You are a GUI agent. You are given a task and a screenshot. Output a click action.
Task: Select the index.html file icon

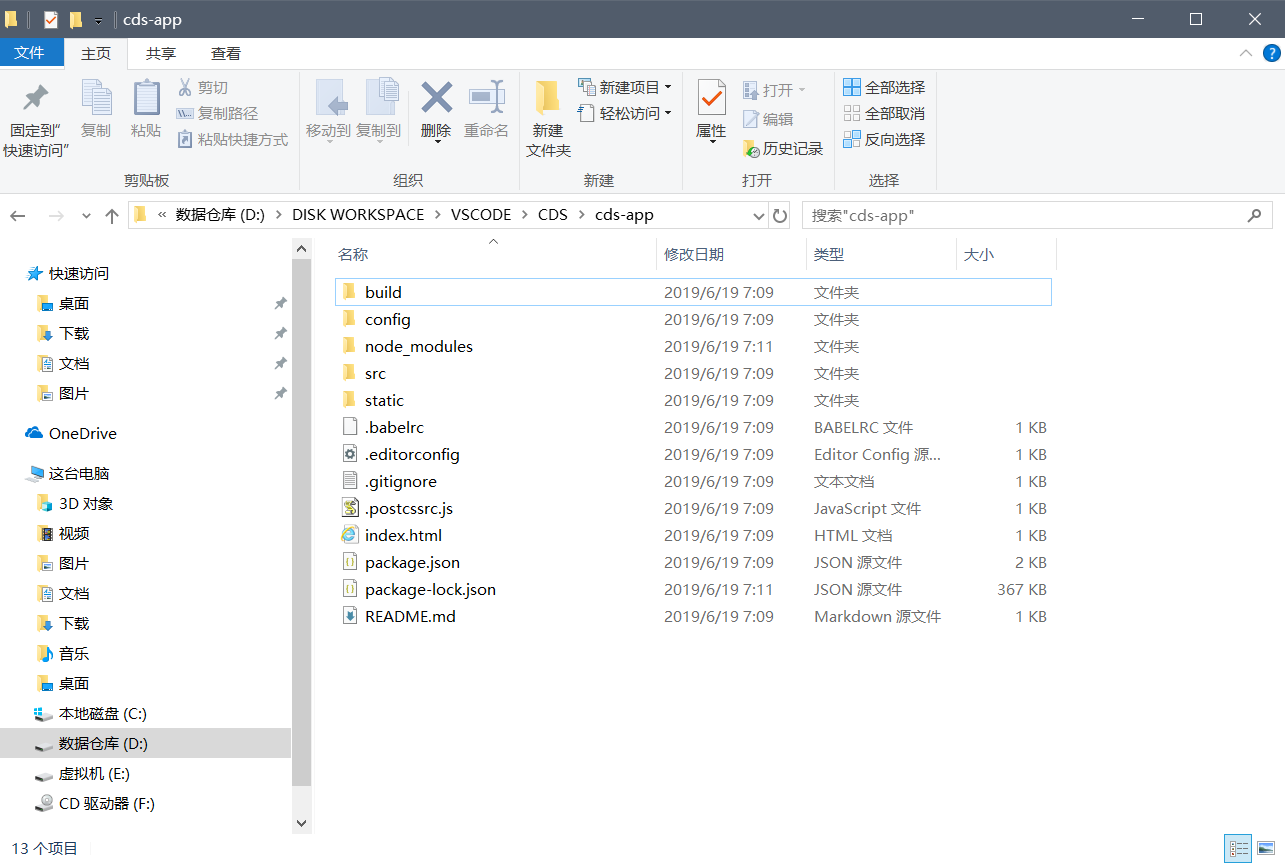tap(349, 535)
